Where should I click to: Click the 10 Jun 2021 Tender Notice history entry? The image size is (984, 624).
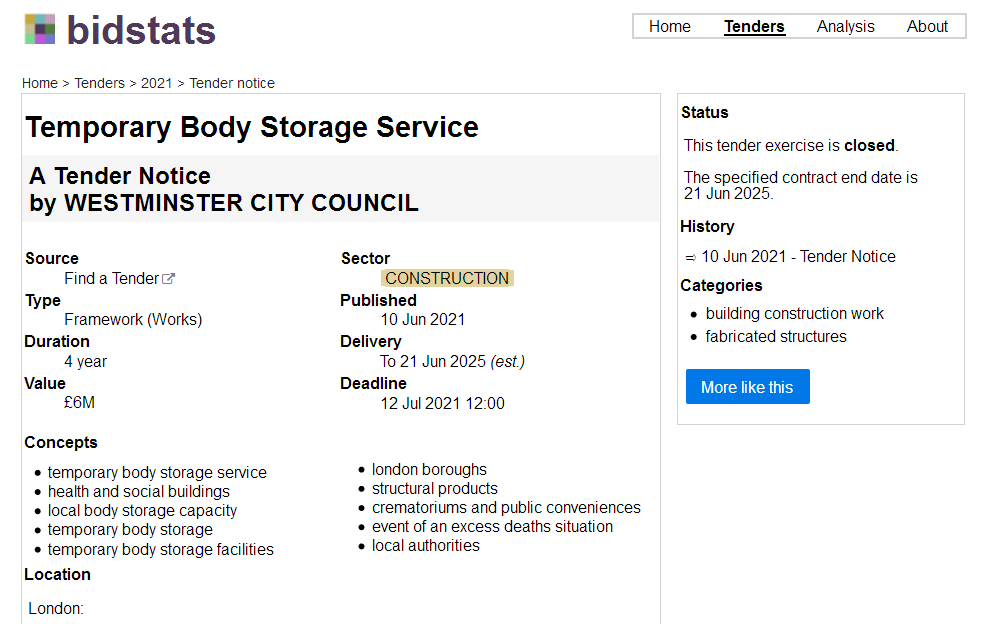tap(798, 257)
